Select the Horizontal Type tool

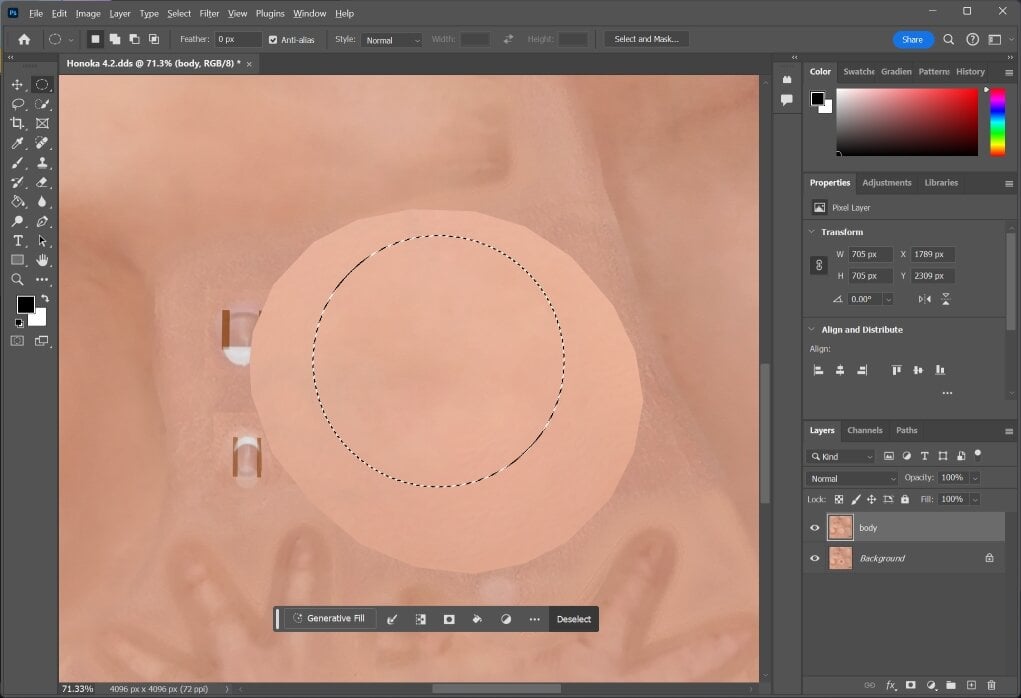pyautogui.click(x=18, y=241)
